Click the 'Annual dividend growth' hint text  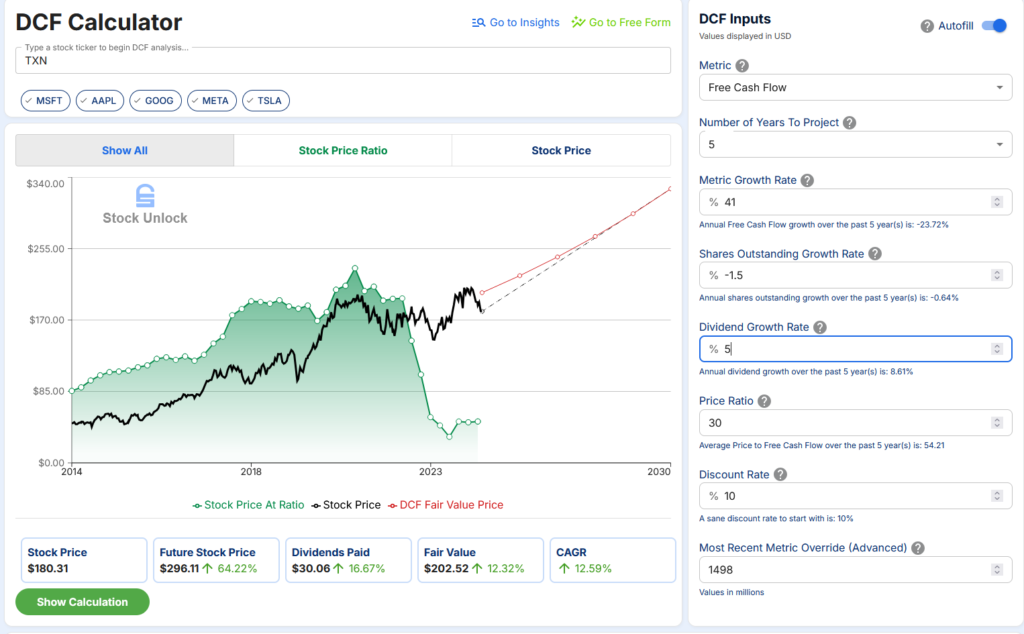coord(806,372)
